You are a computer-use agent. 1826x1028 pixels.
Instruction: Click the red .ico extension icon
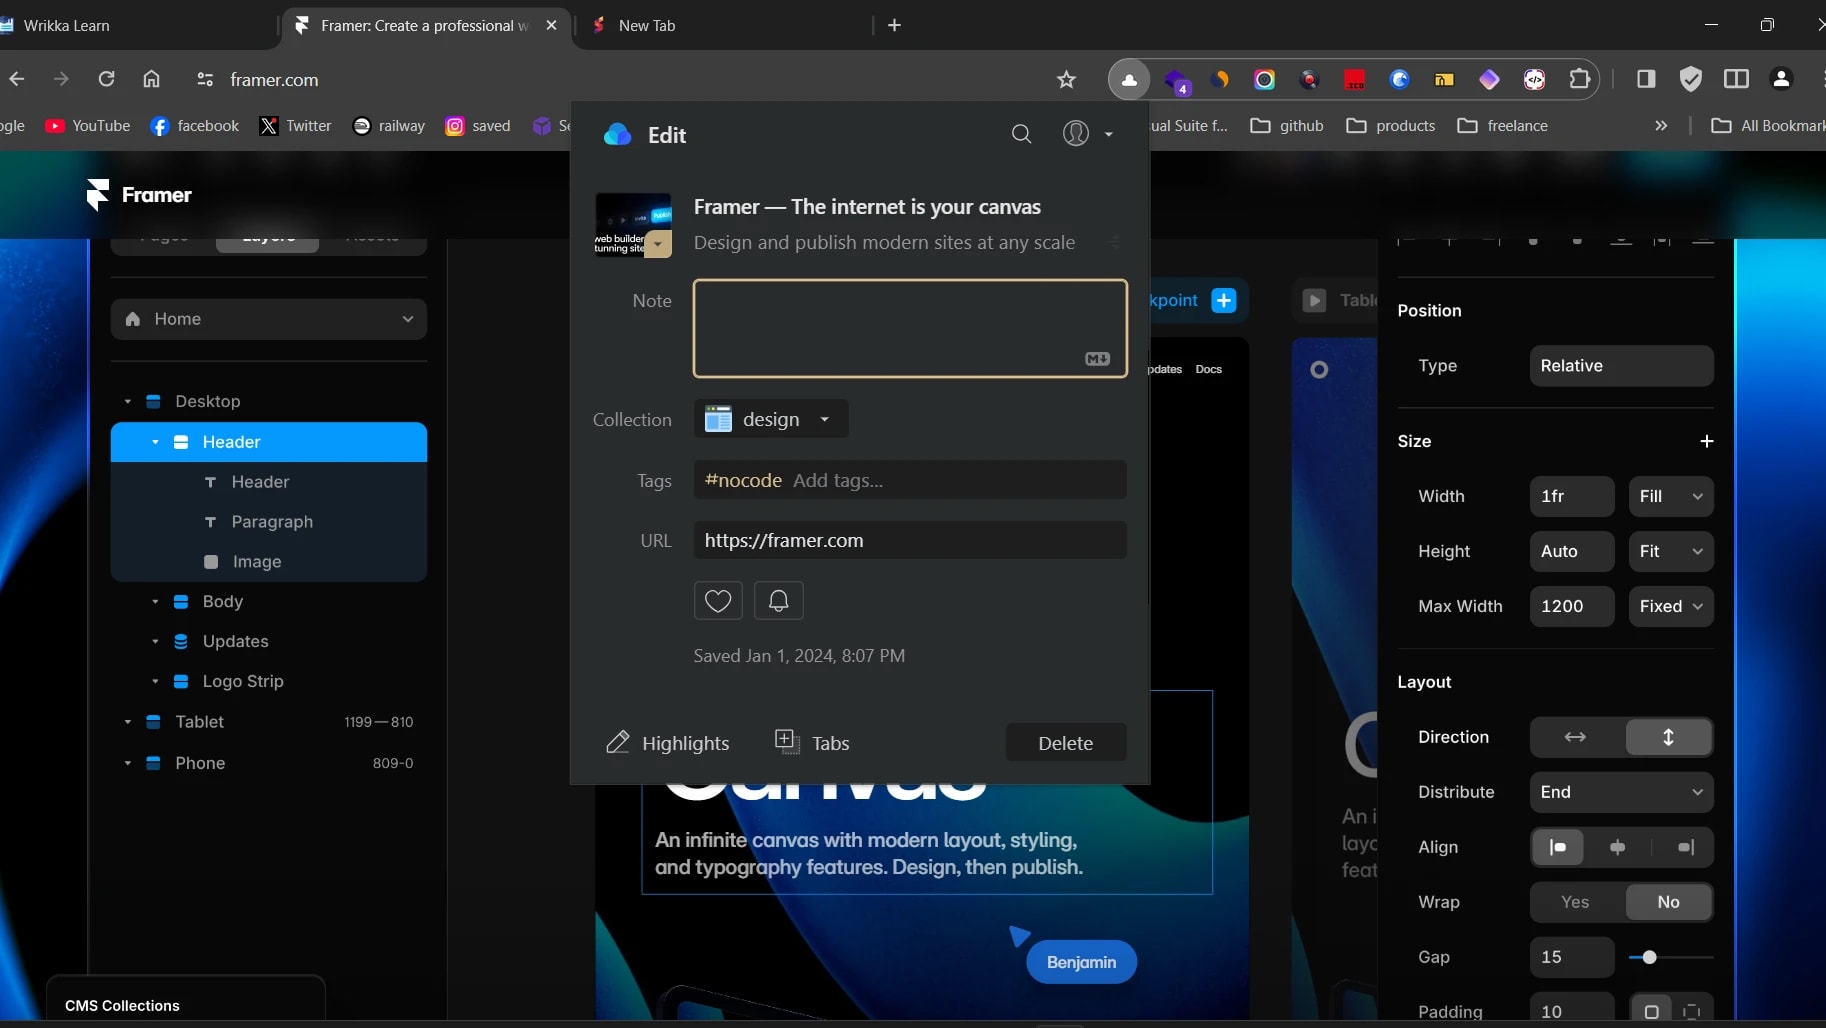click(1354, 80)
